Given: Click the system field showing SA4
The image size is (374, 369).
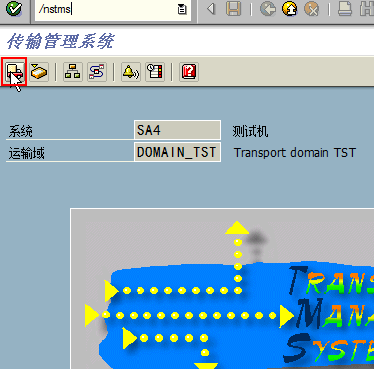Looking at the screenshot, I should 177,130.
